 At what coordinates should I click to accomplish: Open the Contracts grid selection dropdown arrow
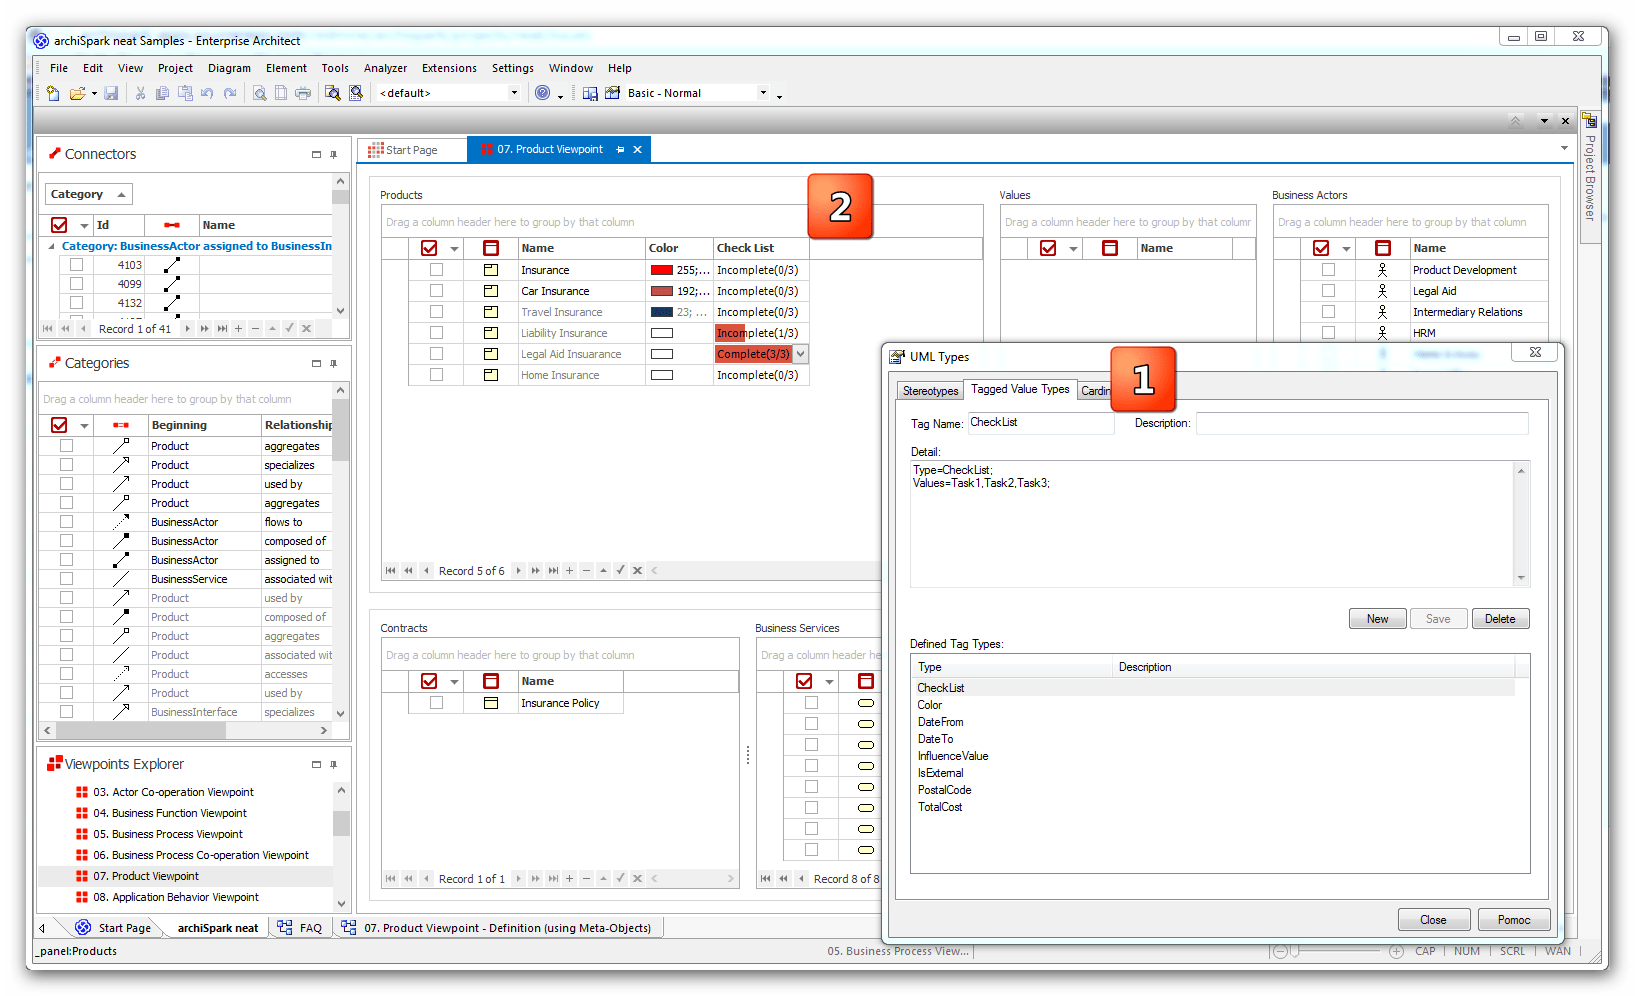(x=454, y=682)
